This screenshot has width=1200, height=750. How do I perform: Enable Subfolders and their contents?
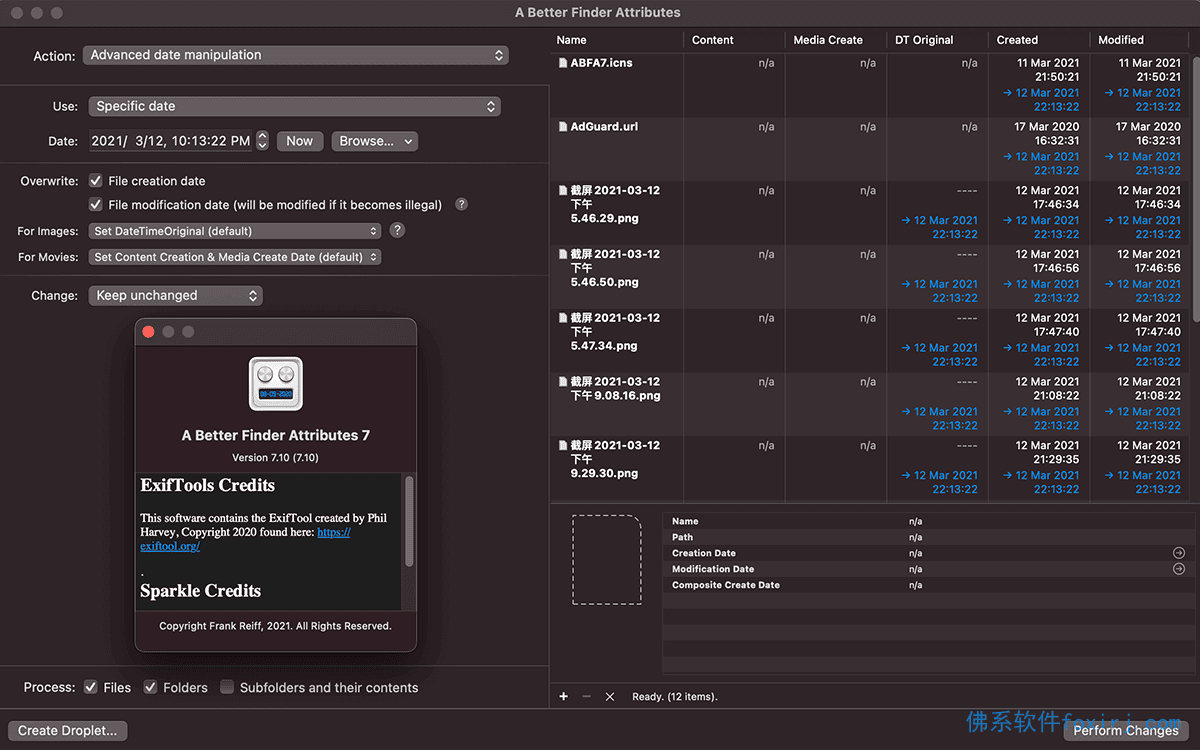227,687
